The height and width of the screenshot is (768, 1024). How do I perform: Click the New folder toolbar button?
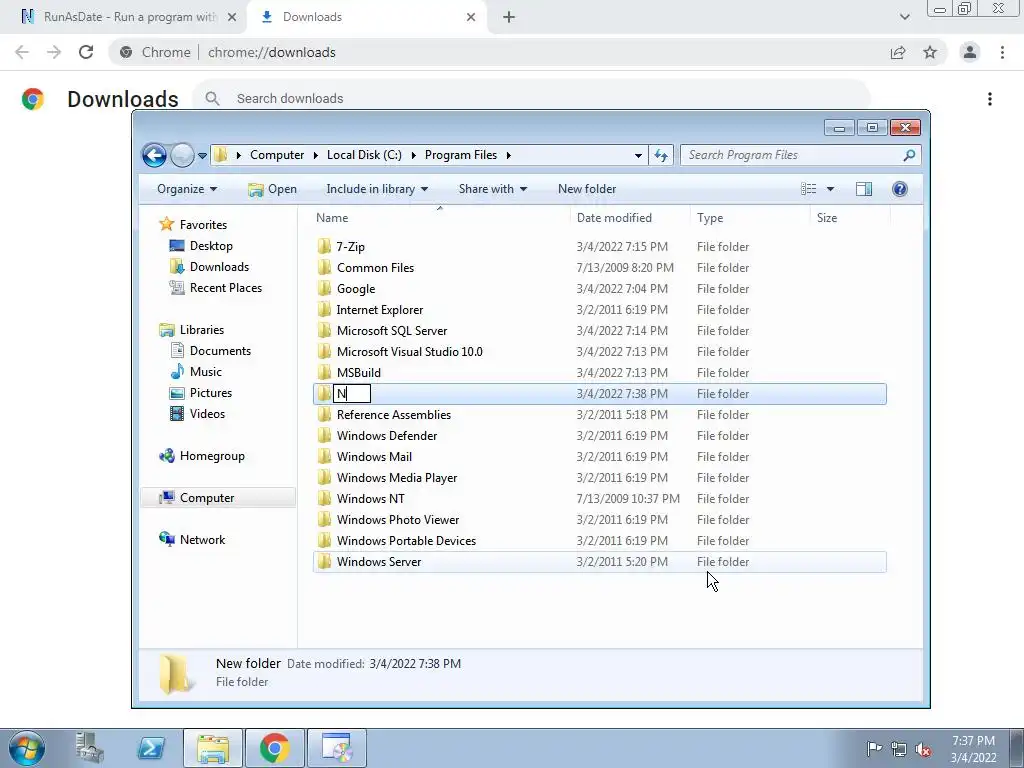click(586, 189)
